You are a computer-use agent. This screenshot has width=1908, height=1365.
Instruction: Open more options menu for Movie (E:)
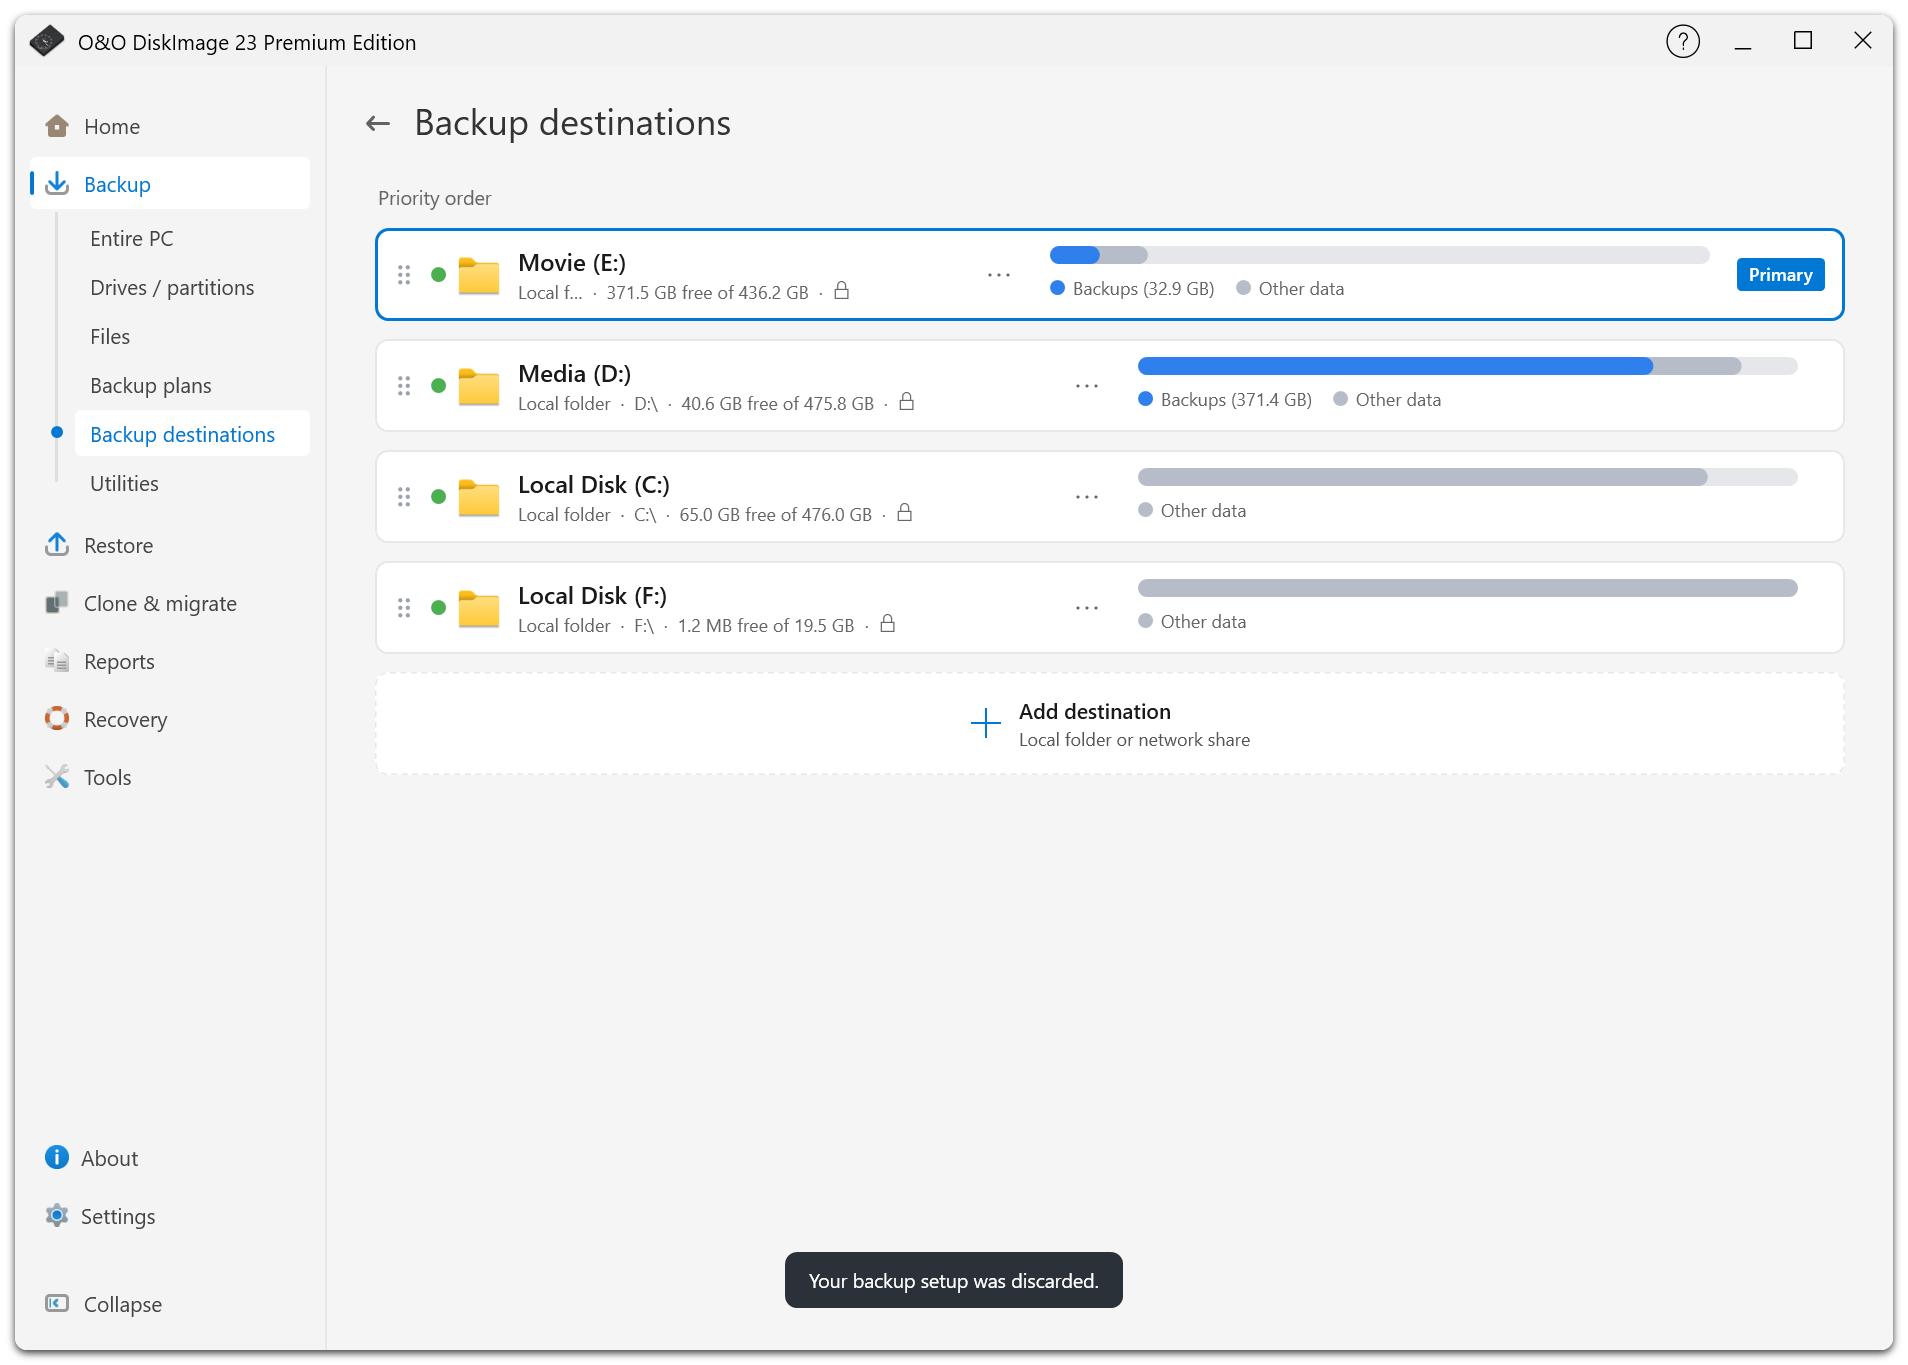click(x=999, y=275)
